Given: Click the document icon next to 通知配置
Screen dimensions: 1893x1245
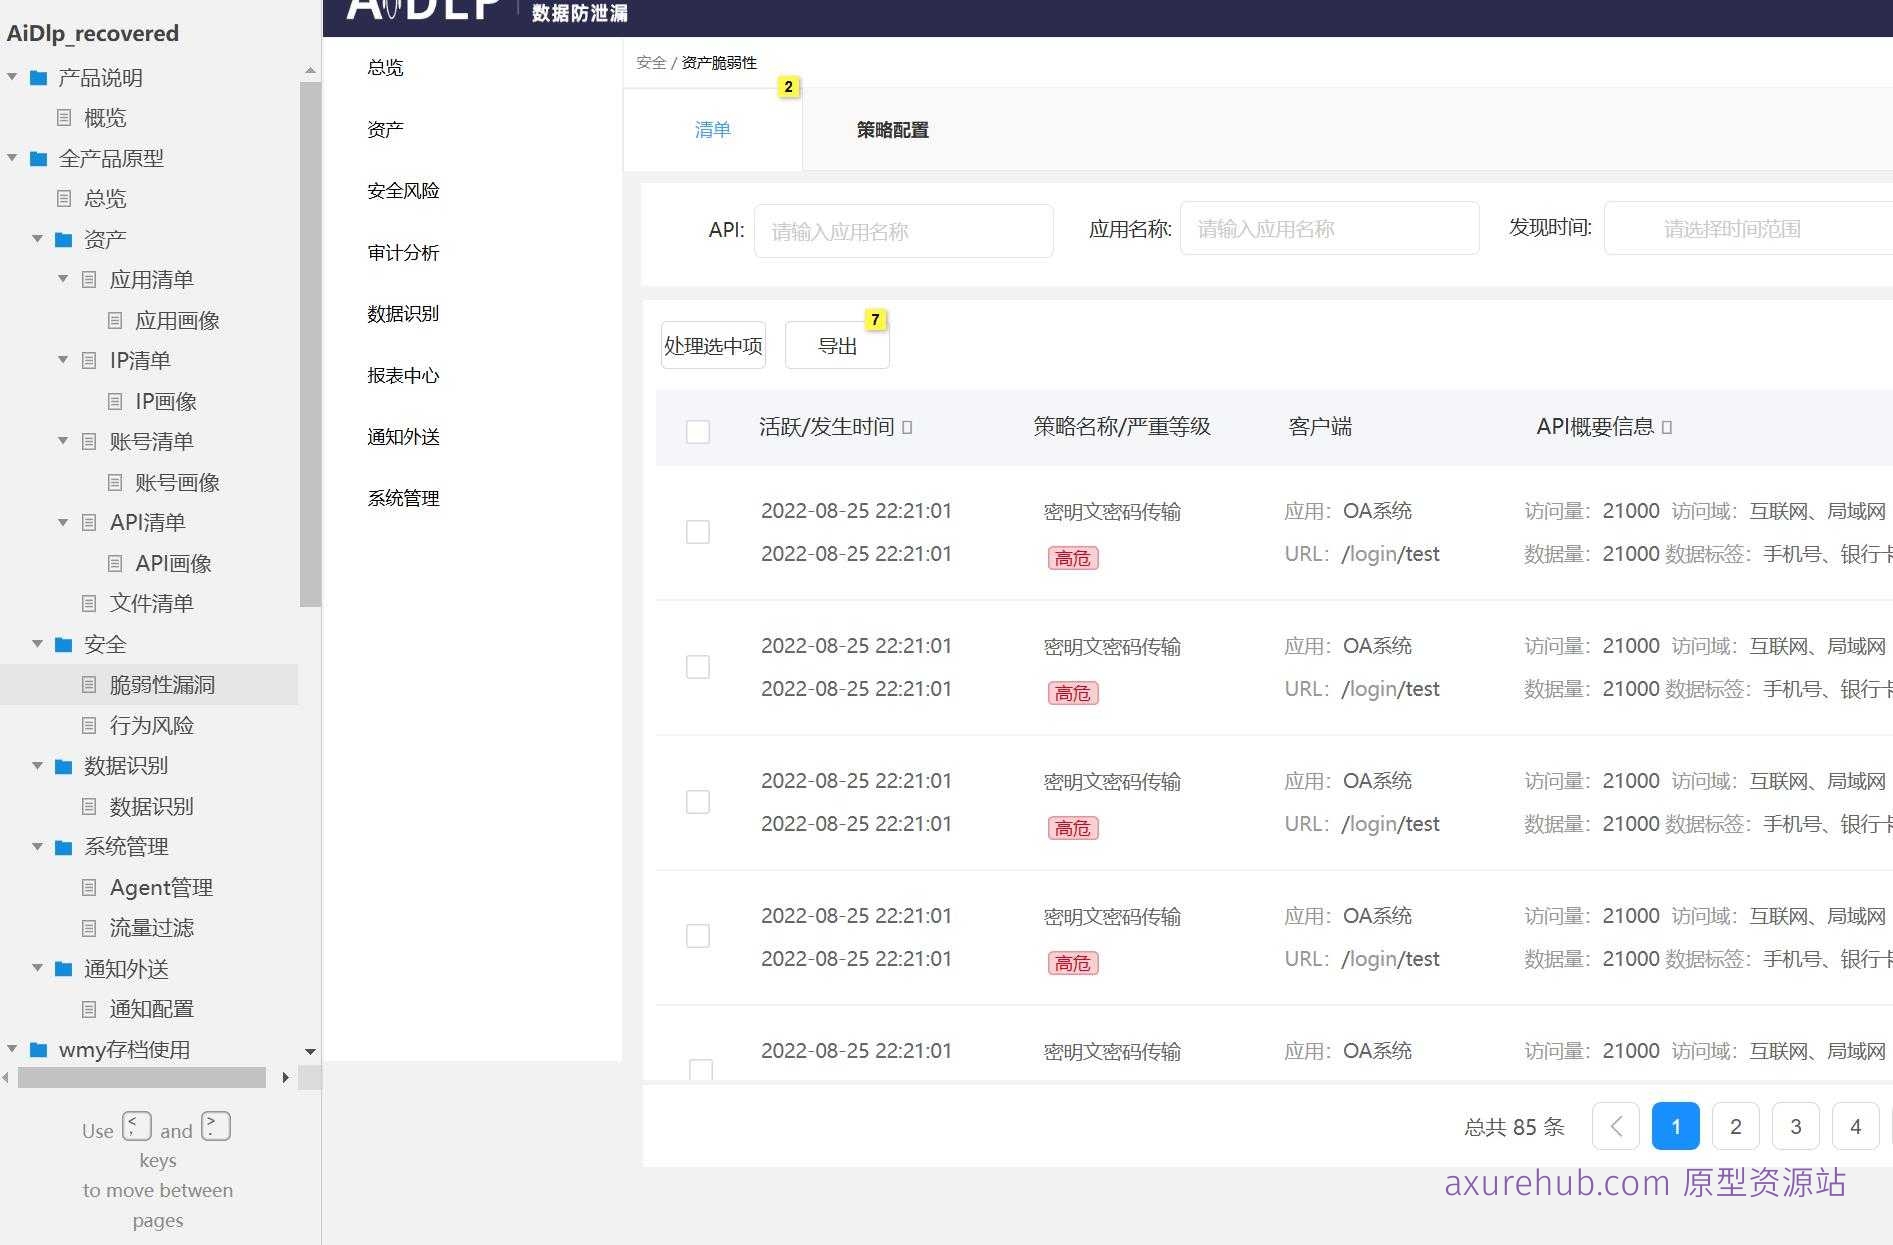Looking at the screenshot, I should (x=88, y=1009).
